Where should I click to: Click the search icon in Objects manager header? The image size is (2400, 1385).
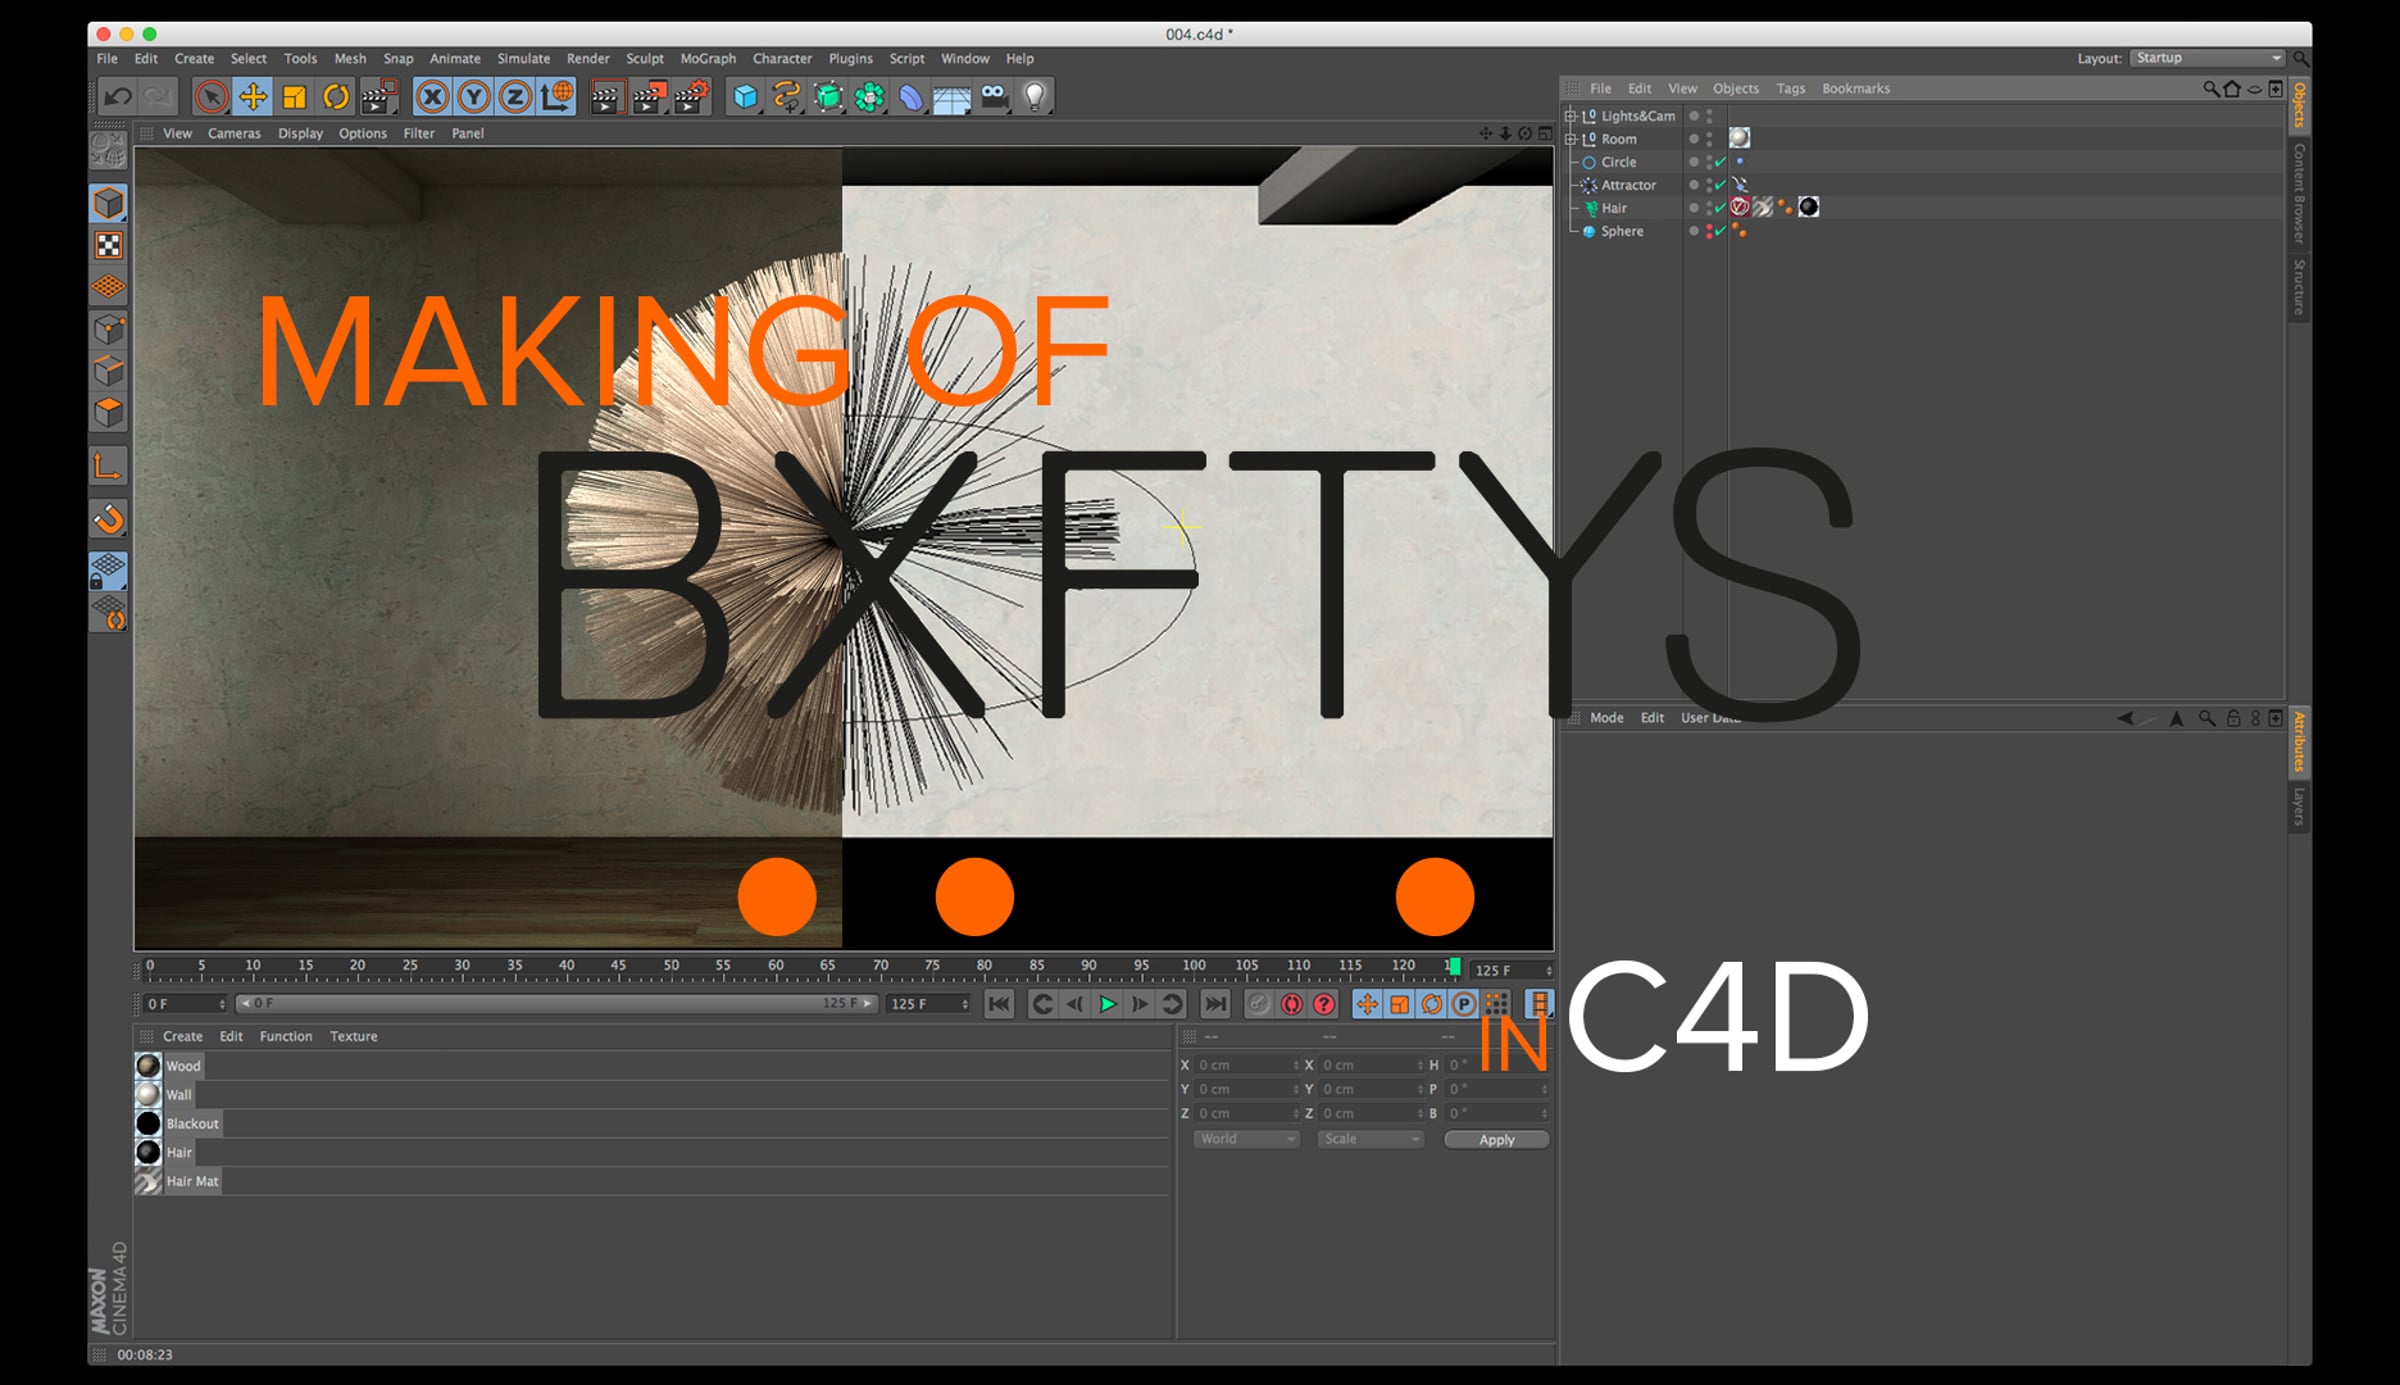[x=2210, y=89]
